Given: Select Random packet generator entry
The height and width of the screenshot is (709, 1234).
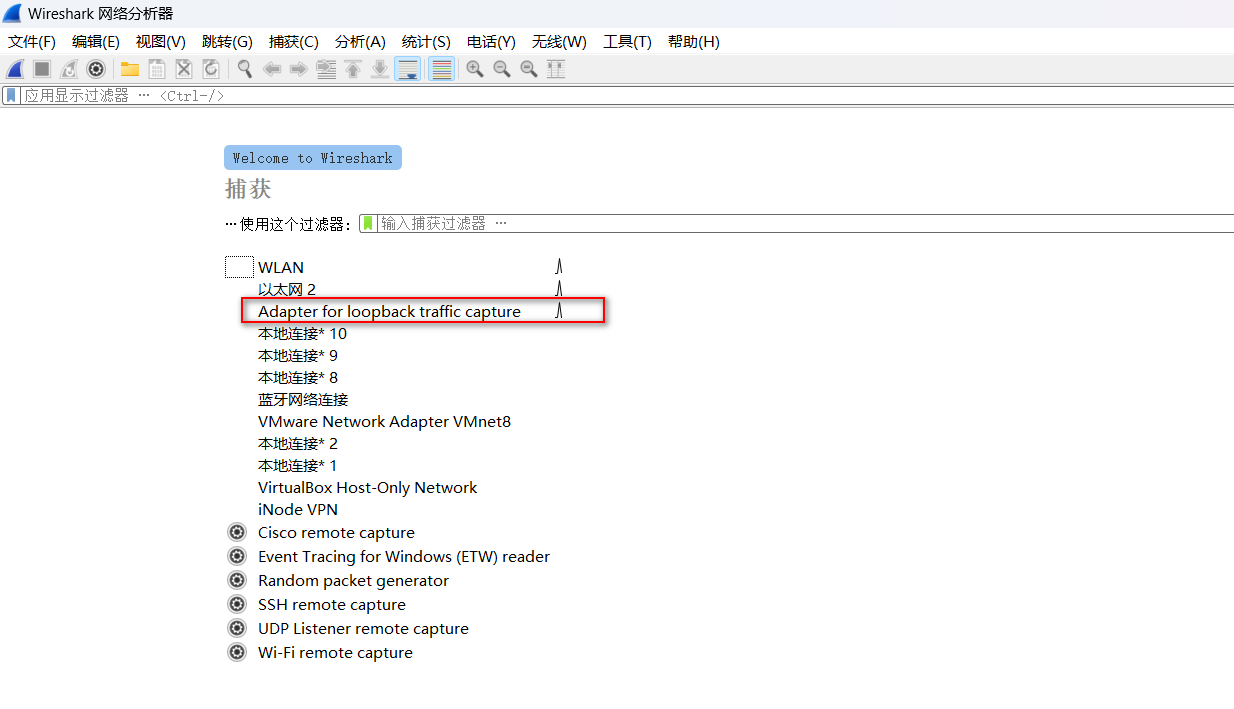Looking at the screenshot, I should point(353,580).
